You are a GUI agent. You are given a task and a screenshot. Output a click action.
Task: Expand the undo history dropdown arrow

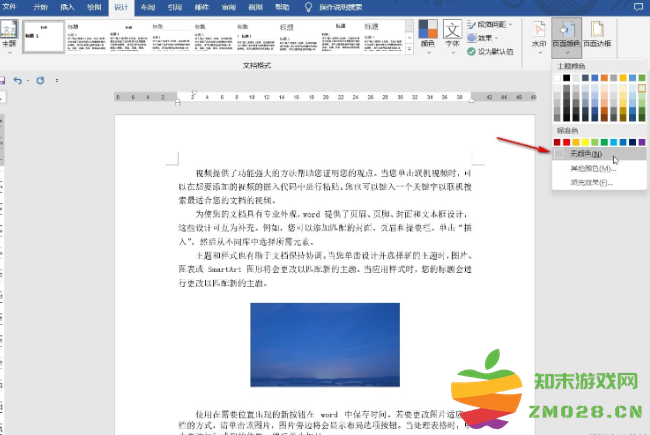[28, 80]
